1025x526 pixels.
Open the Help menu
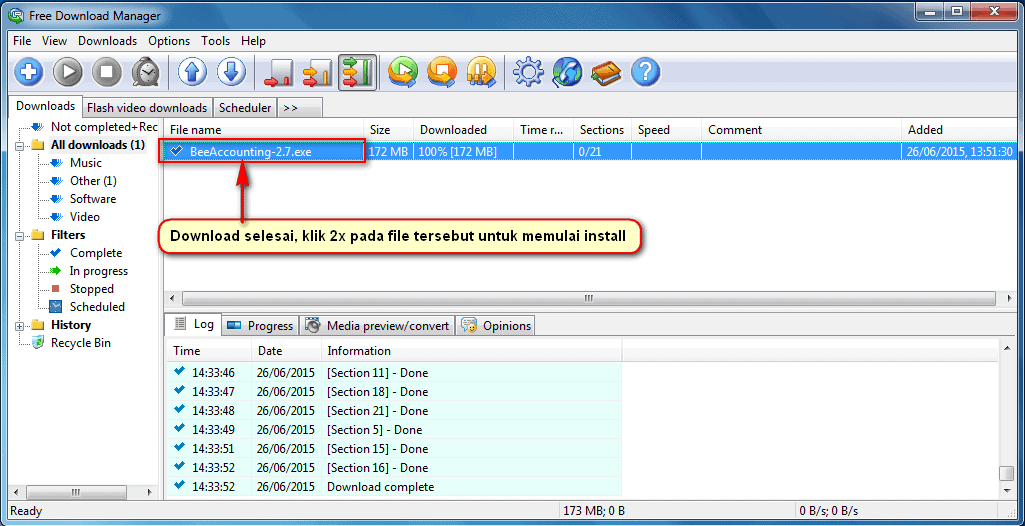pyautogui.click(x=253, y=41)
